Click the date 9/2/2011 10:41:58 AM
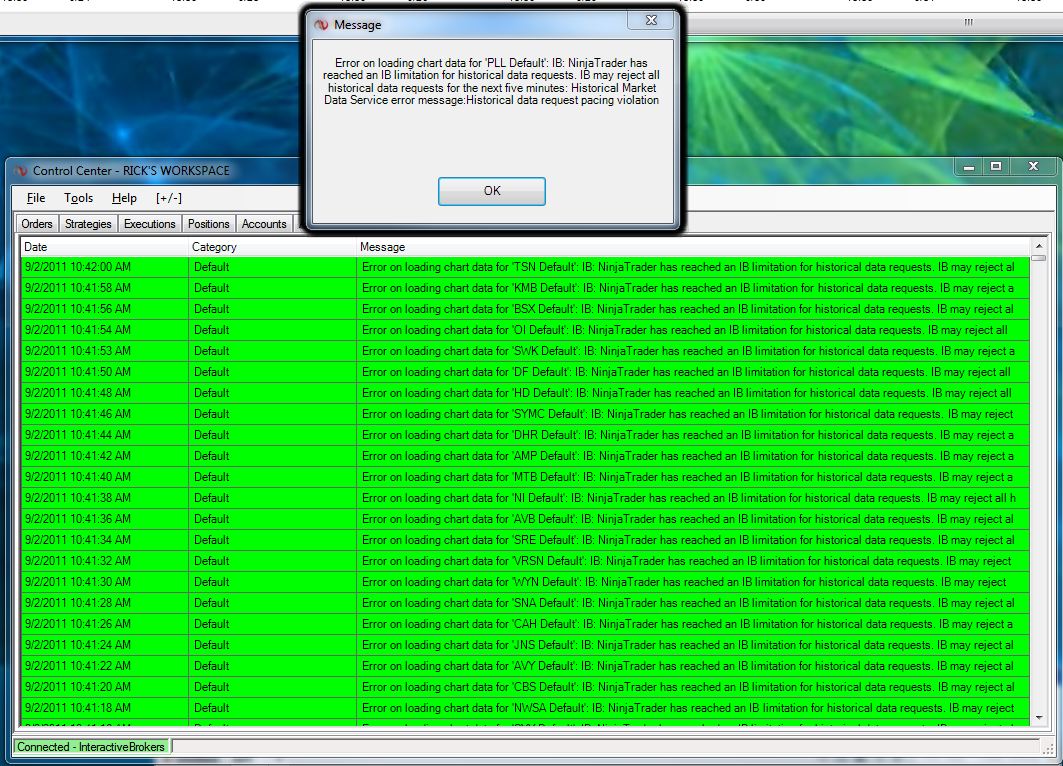1063x766 pixels. (x=78, y=288)
